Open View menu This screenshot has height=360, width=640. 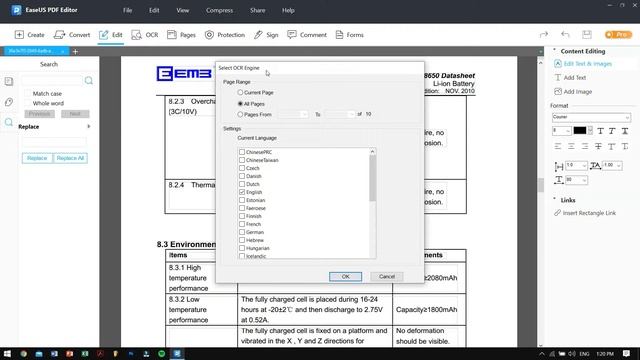click(182, 10)
